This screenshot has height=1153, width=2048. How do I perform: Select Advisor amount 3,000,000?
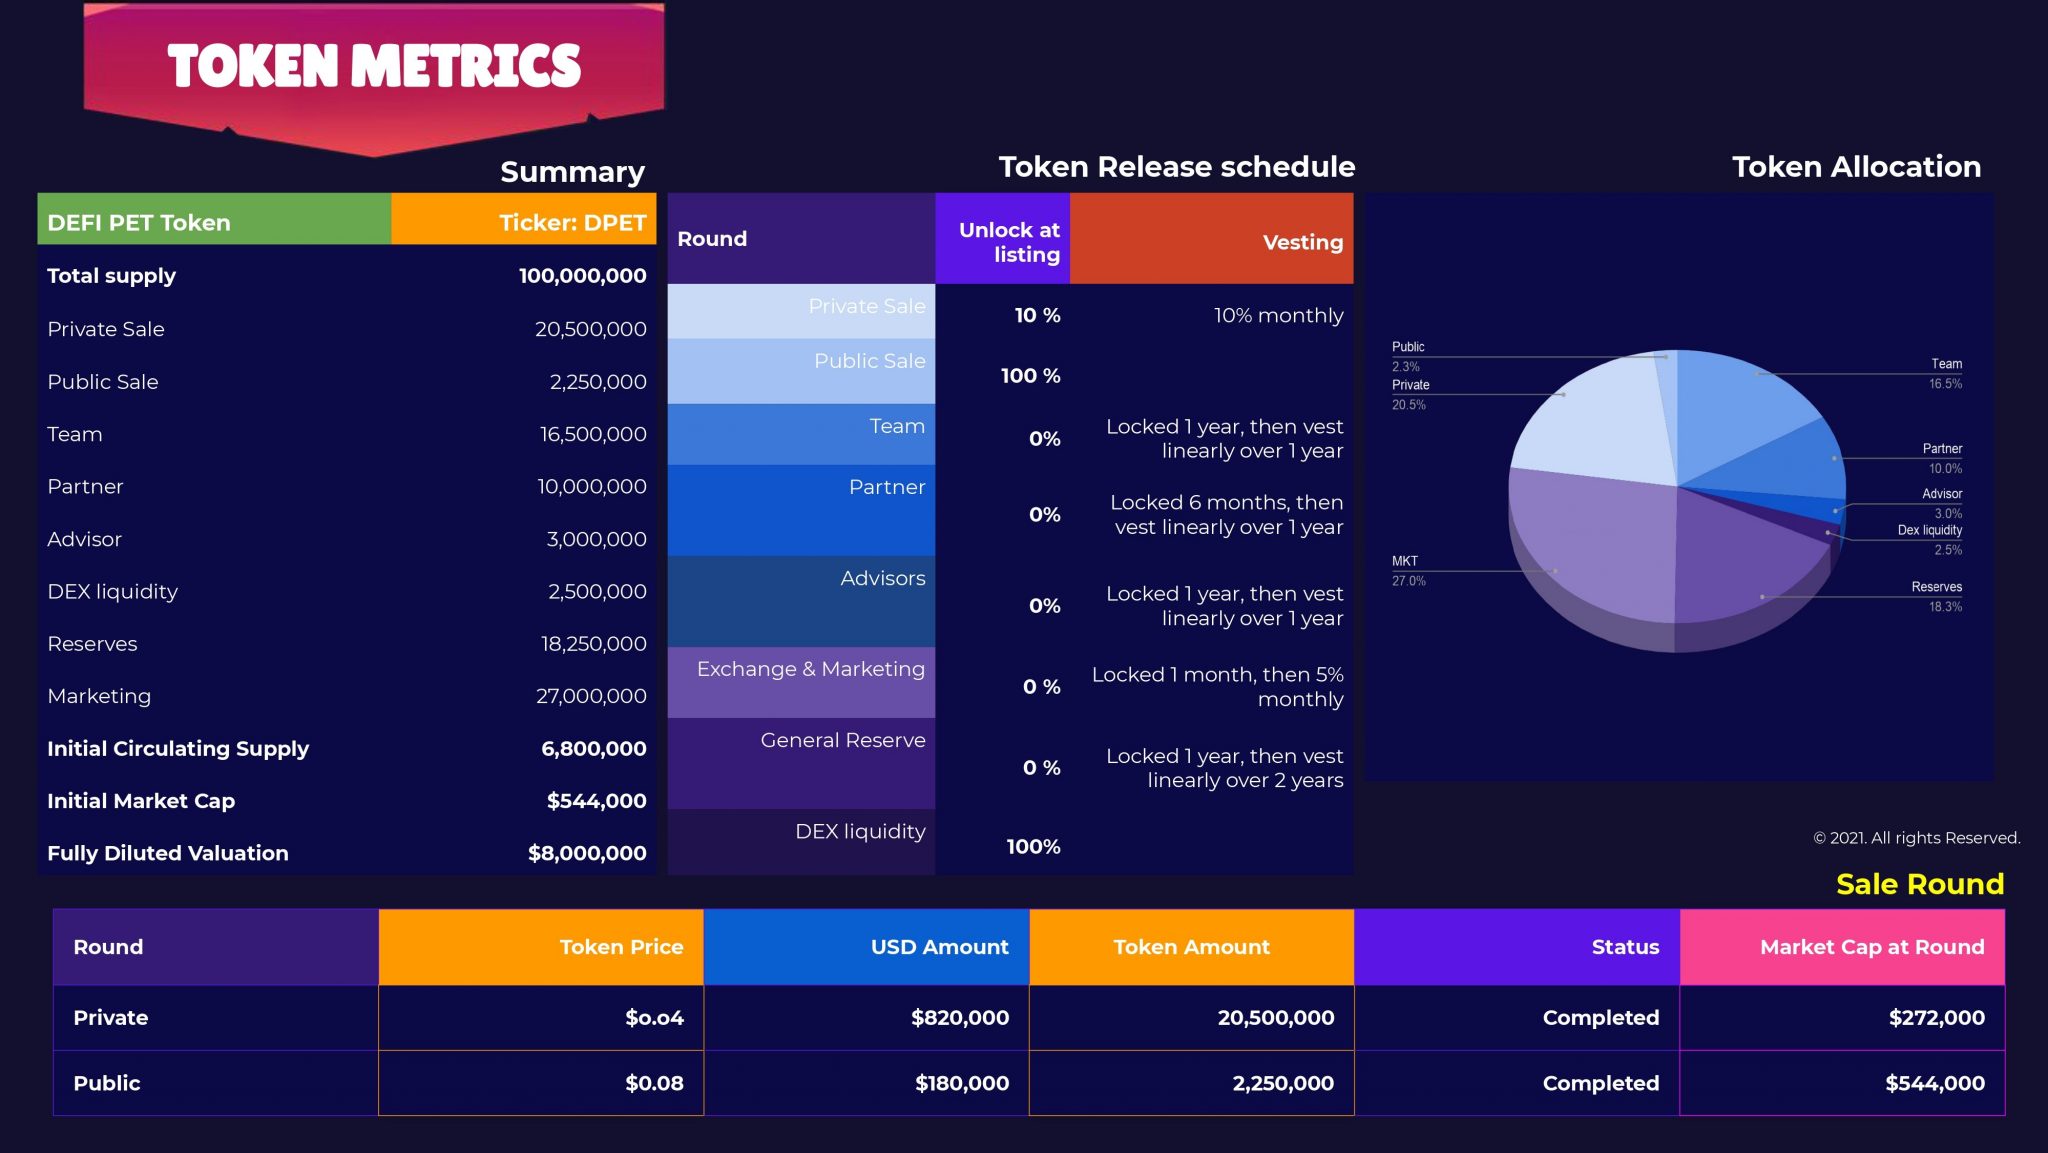[x=596, y=539]
